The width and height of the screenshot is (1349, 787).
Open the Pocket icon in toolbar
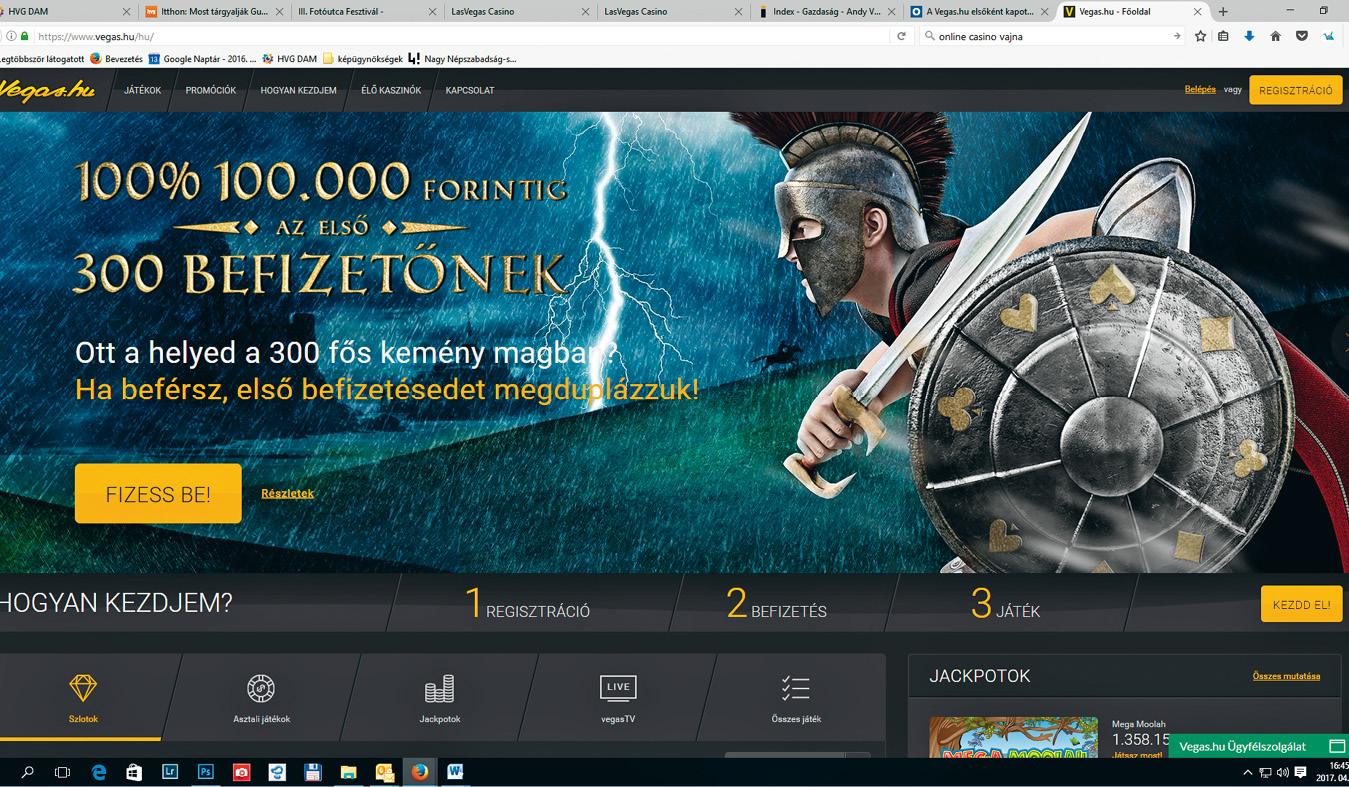click(x=1301, y=36)
